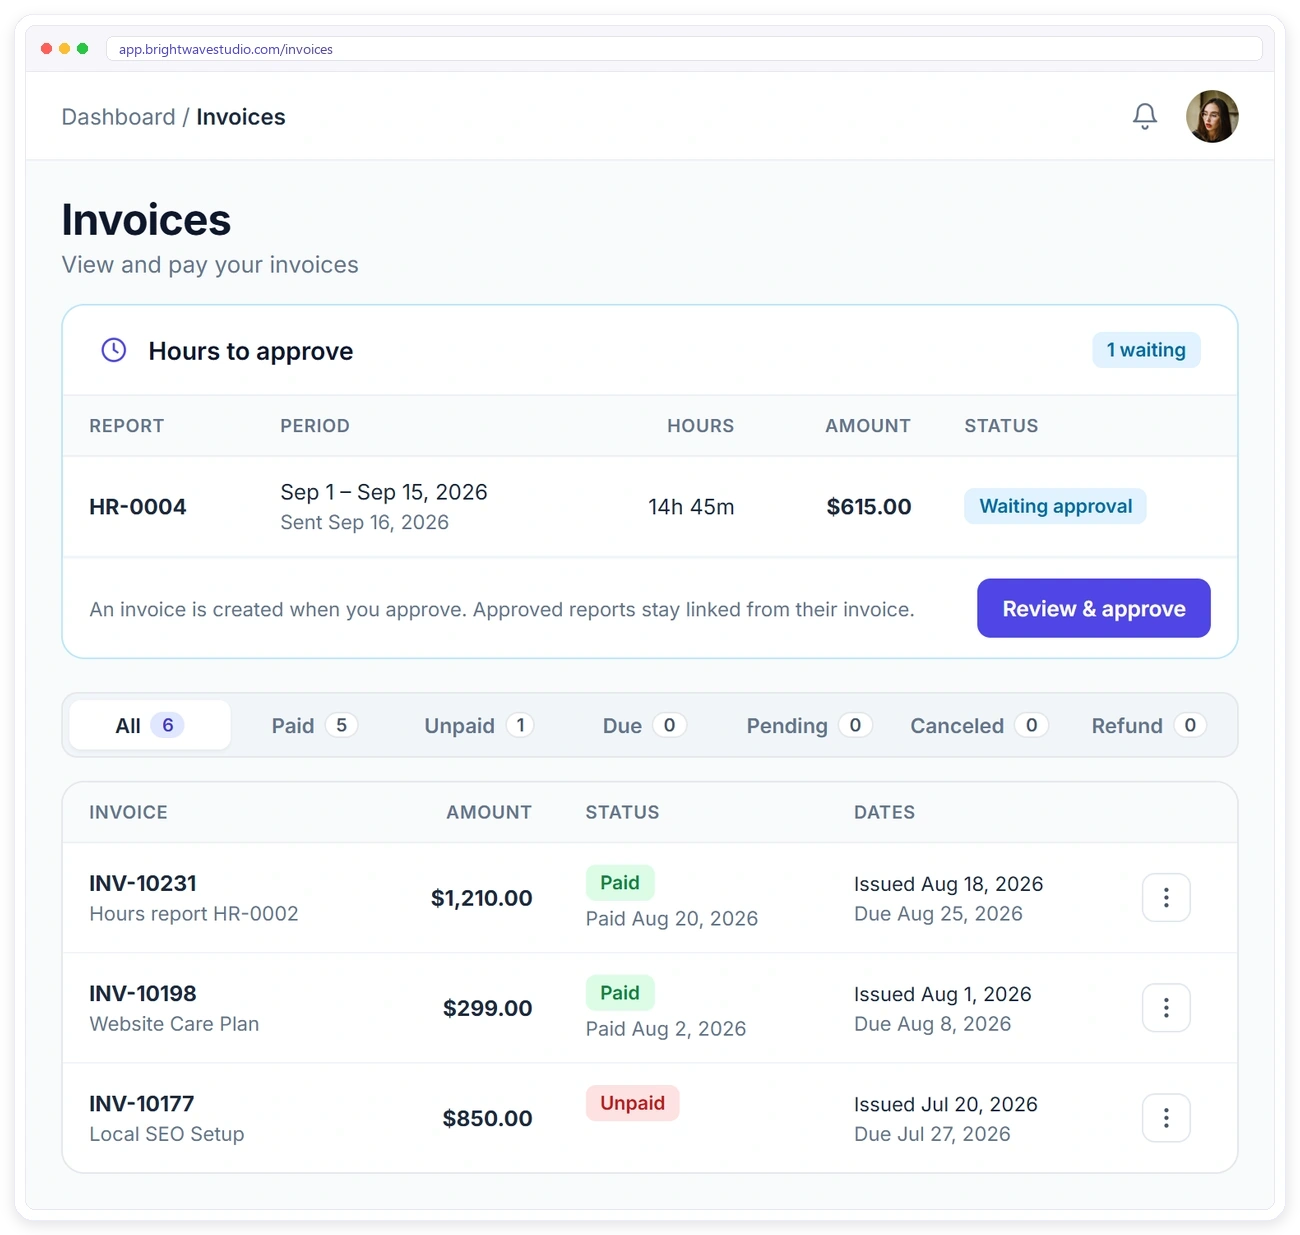Click Due Jul 27, 2026 date
The width and height of the screenshot is (1300, 1235).
[x=932, y=1133]
